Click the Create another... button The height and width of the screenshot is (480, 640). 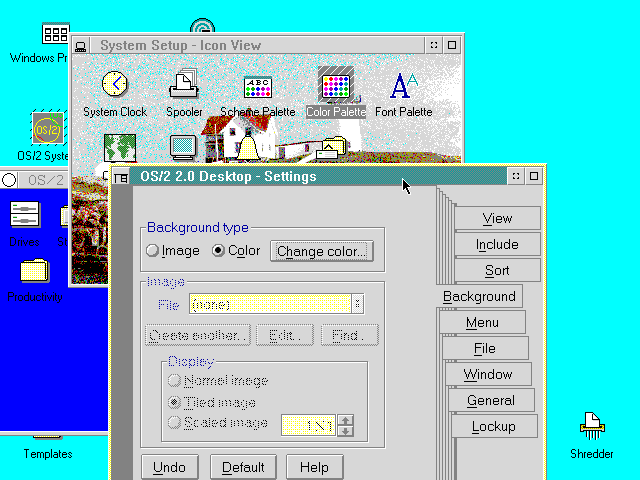click(x=198, y=335)
